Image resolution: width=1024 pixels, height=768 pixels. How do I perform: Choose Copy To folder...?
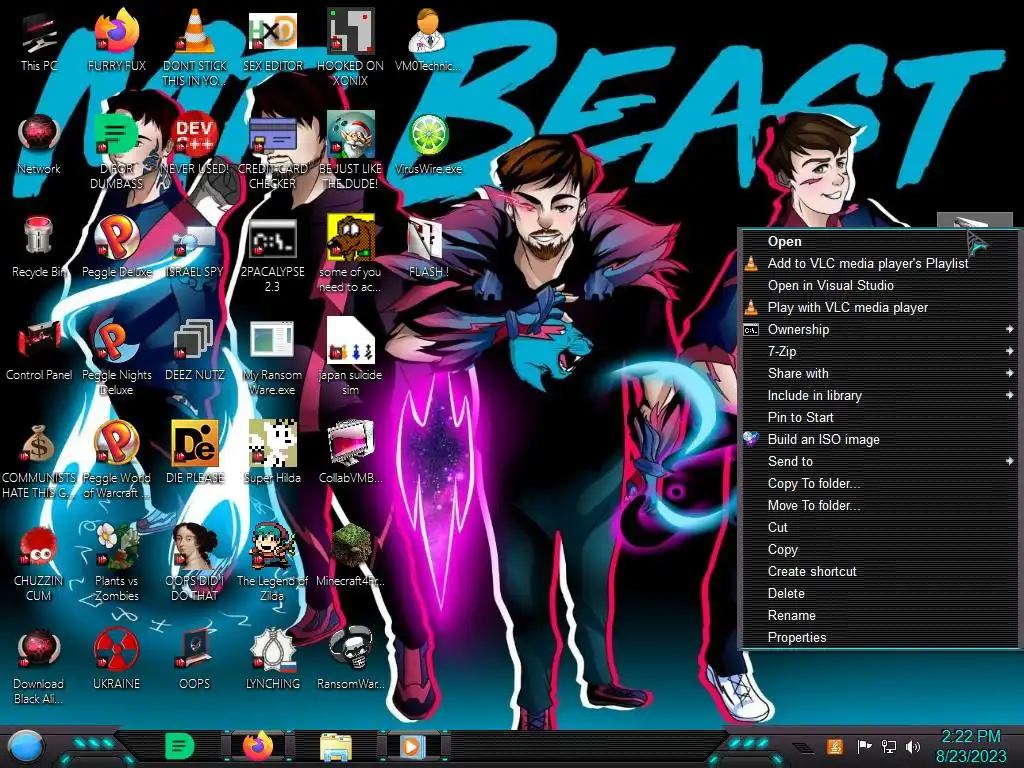click(x=880, y=484)
